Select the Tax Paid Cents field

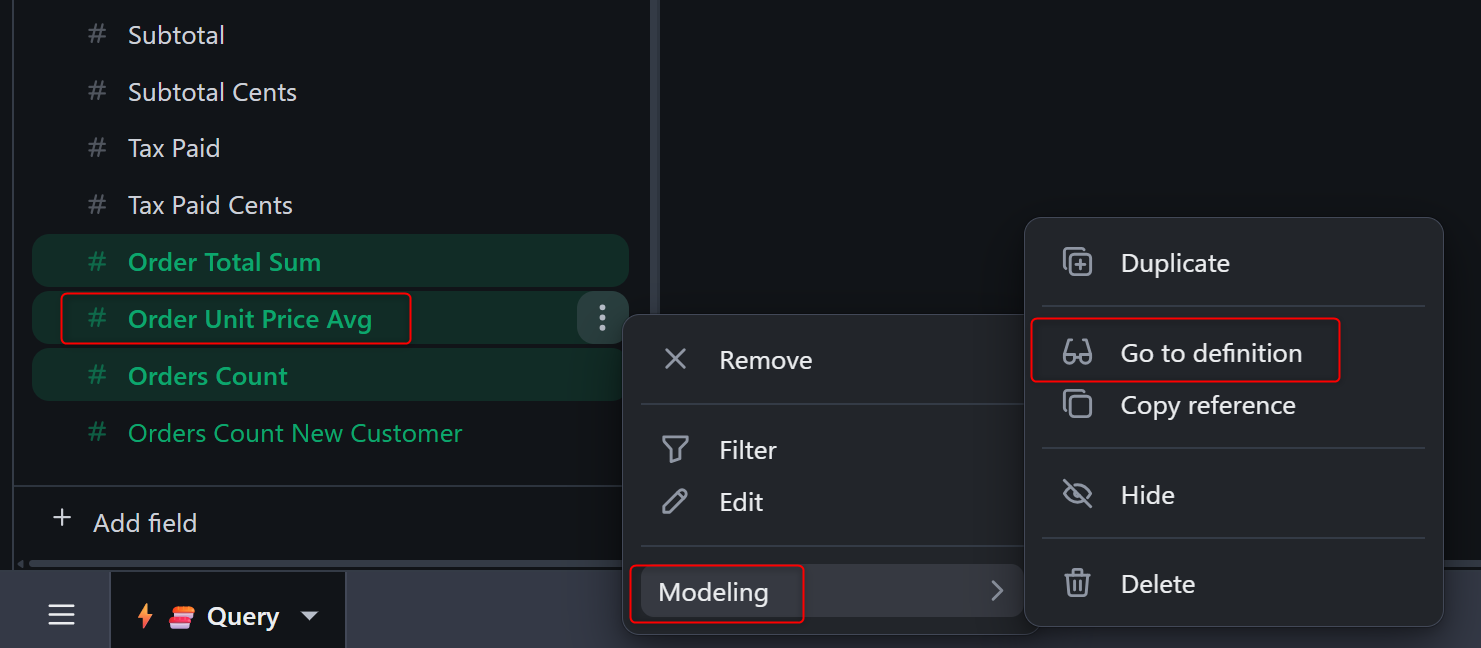[210, 205]
